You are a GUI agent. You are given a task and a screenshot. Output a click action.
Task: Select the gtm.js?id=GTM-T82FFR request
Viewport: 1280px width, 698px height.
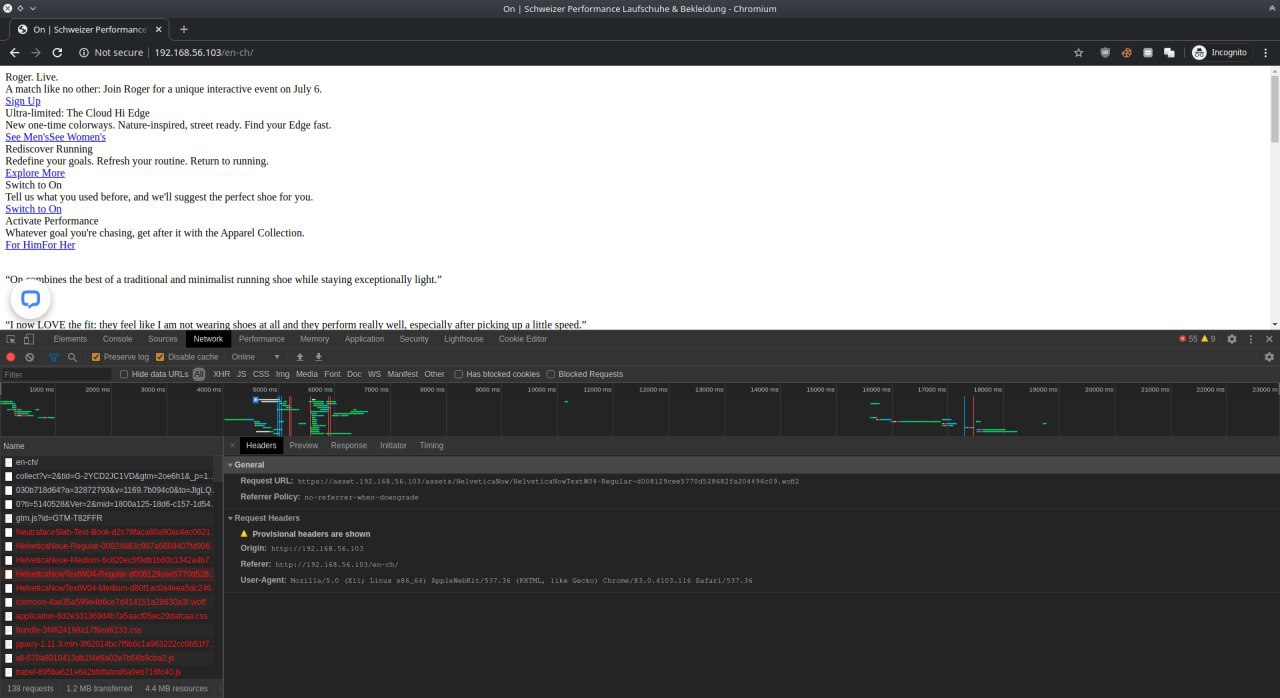point(112,518)
